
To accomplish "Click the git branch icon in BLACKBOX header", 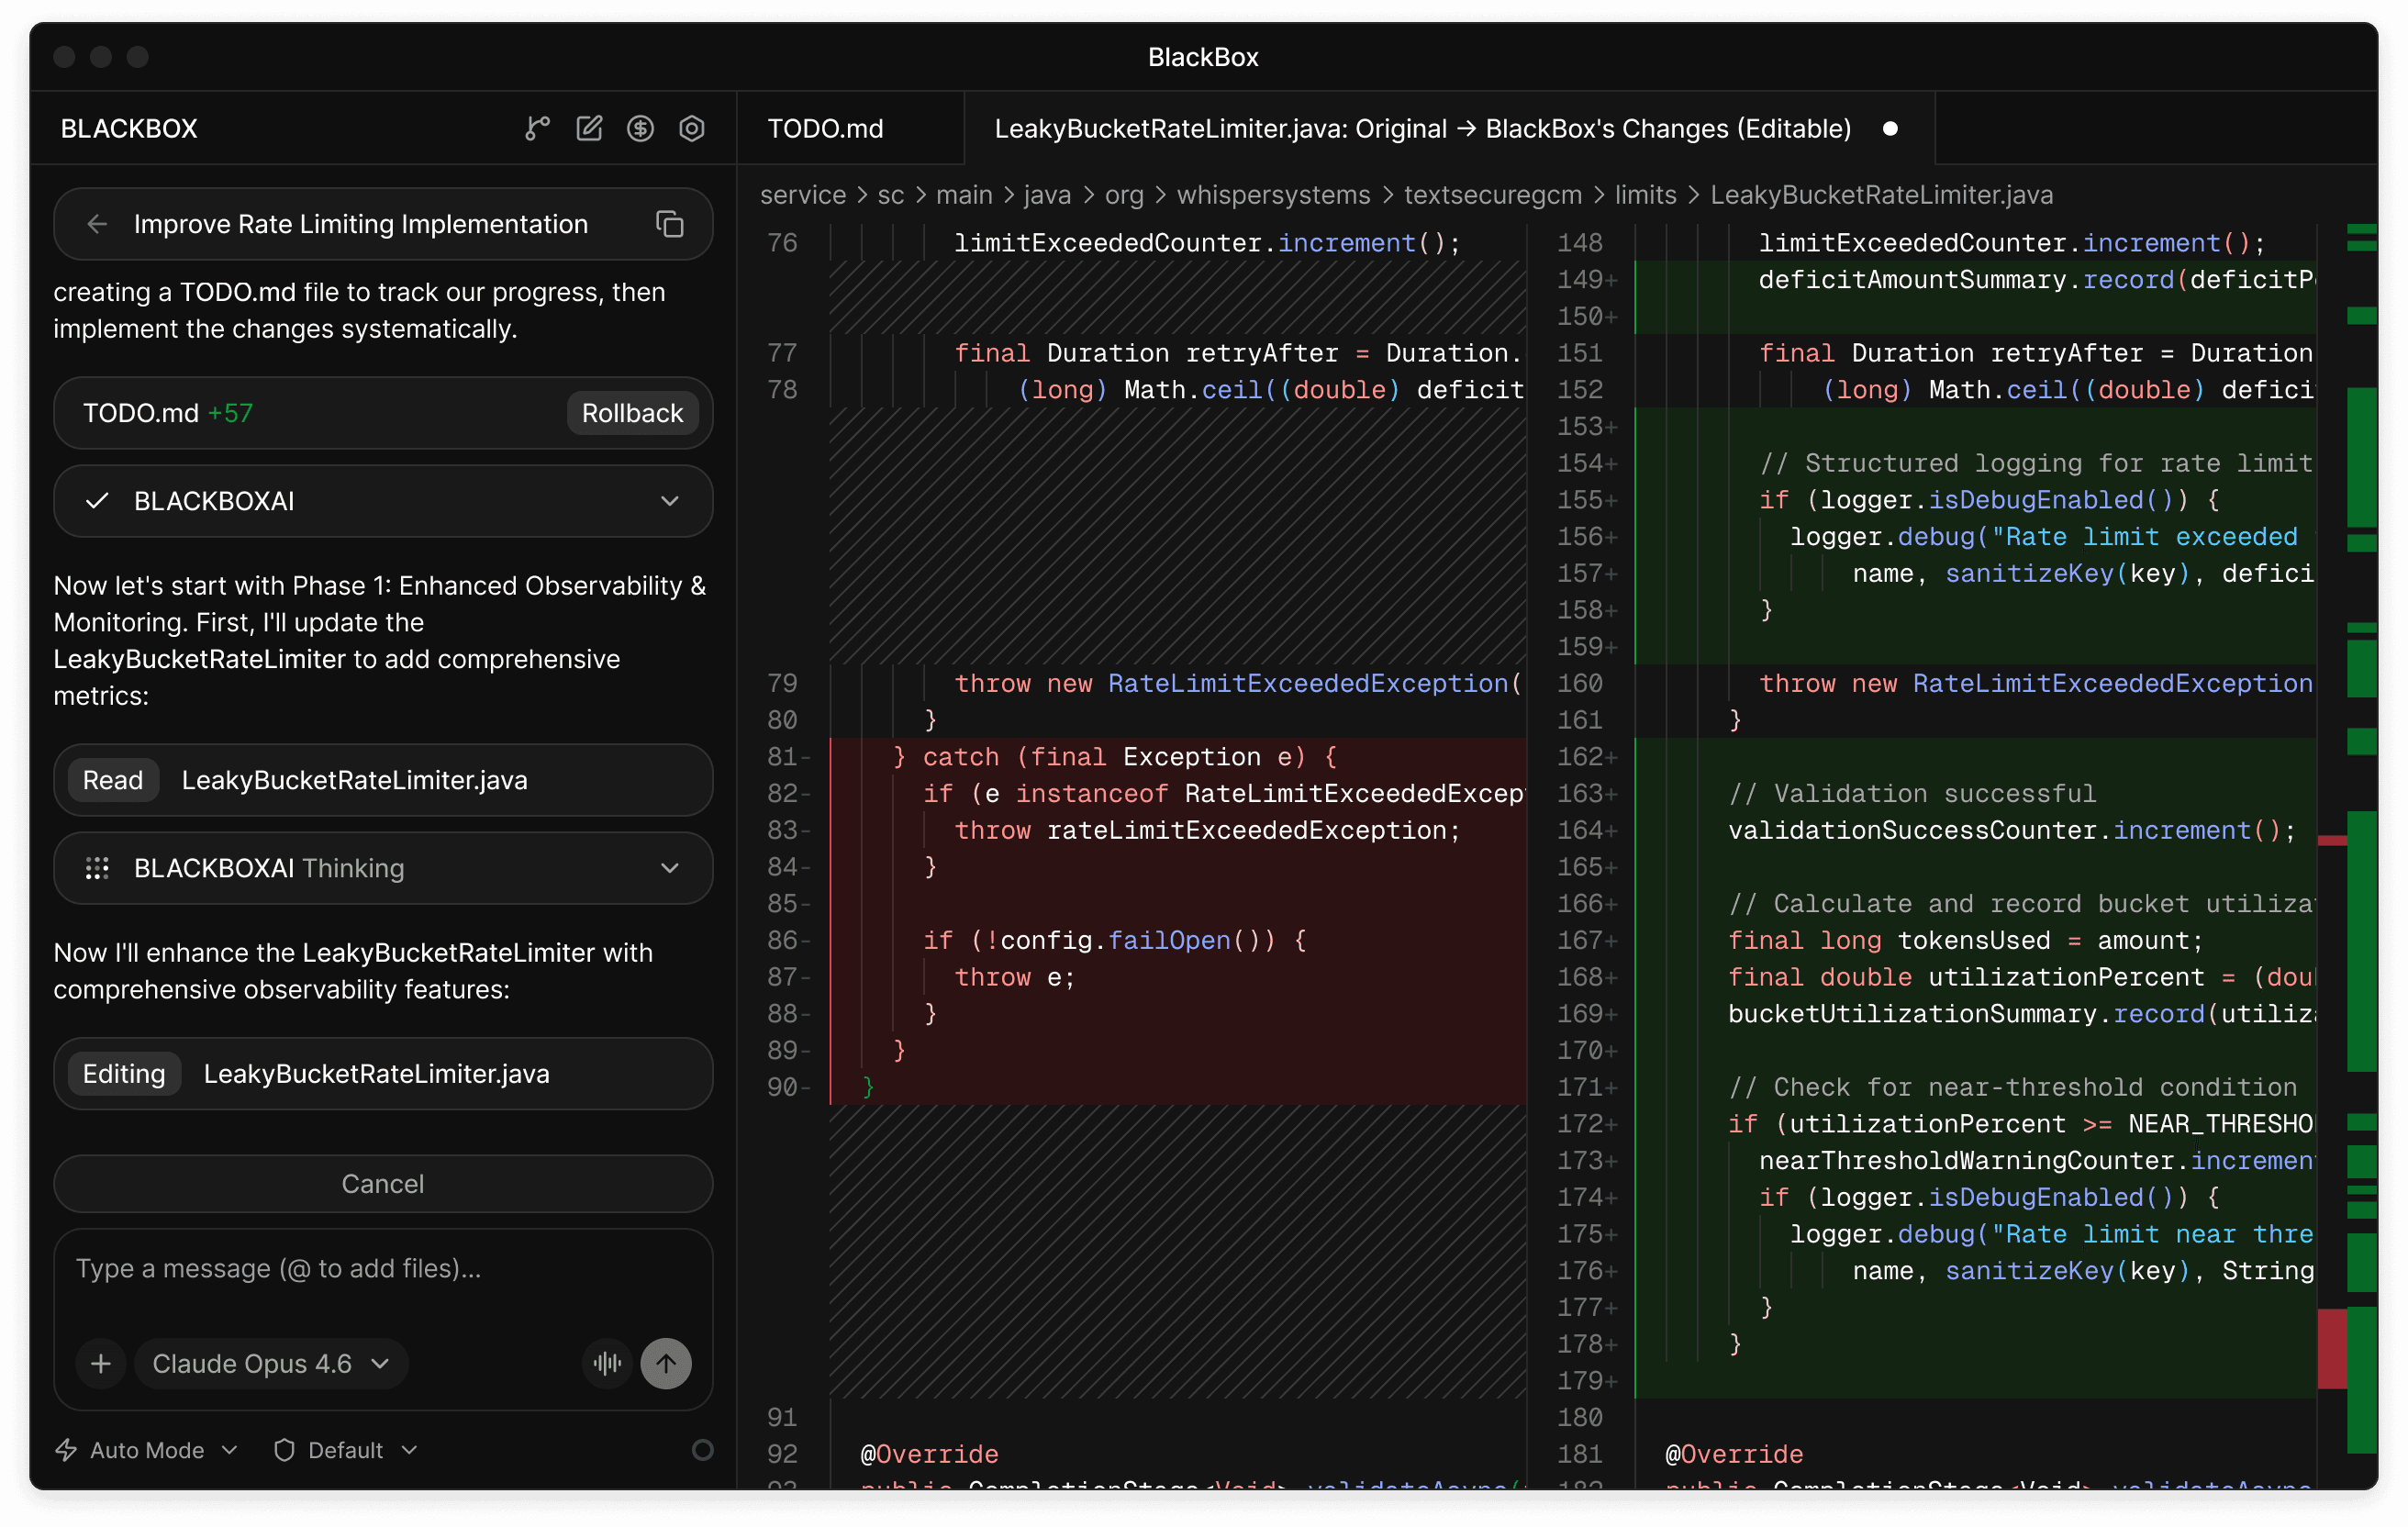I will click(537, 128).
